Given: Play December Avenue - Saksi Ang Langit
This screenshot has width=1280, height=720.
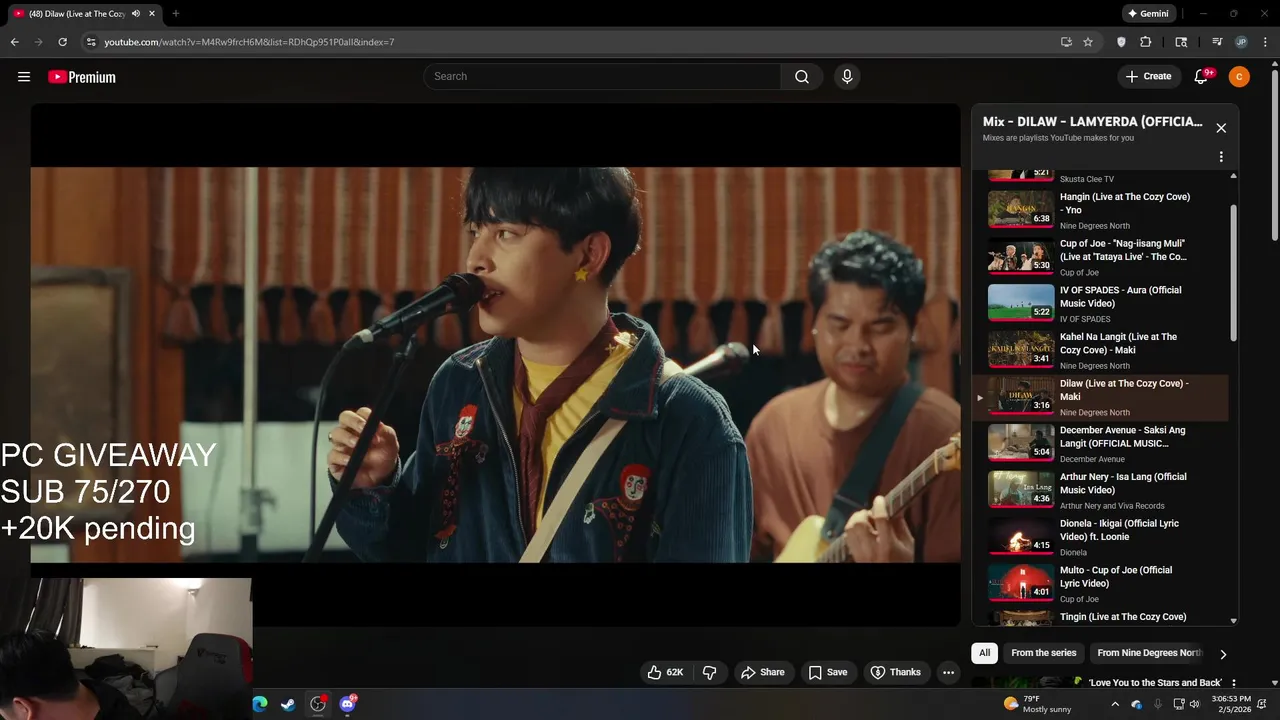Looking at the screenshot, I should (1100, 444).
